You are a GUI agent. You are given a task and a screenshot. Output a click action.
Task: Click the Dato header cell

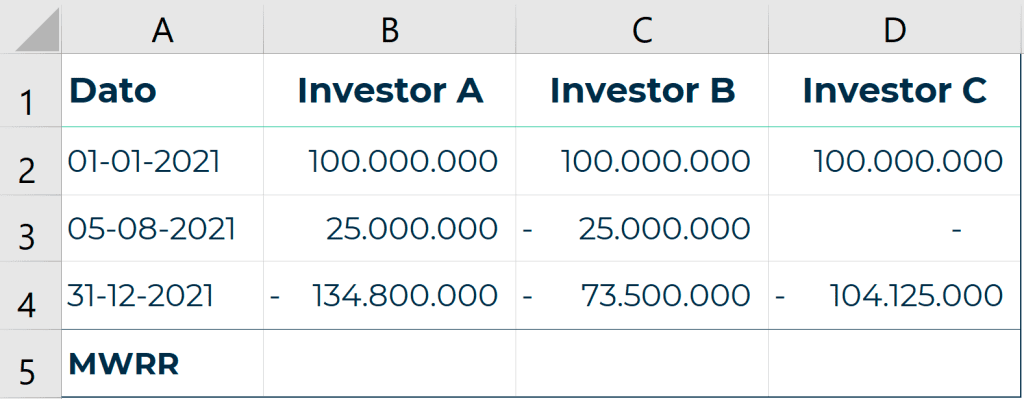pos(163,90)
